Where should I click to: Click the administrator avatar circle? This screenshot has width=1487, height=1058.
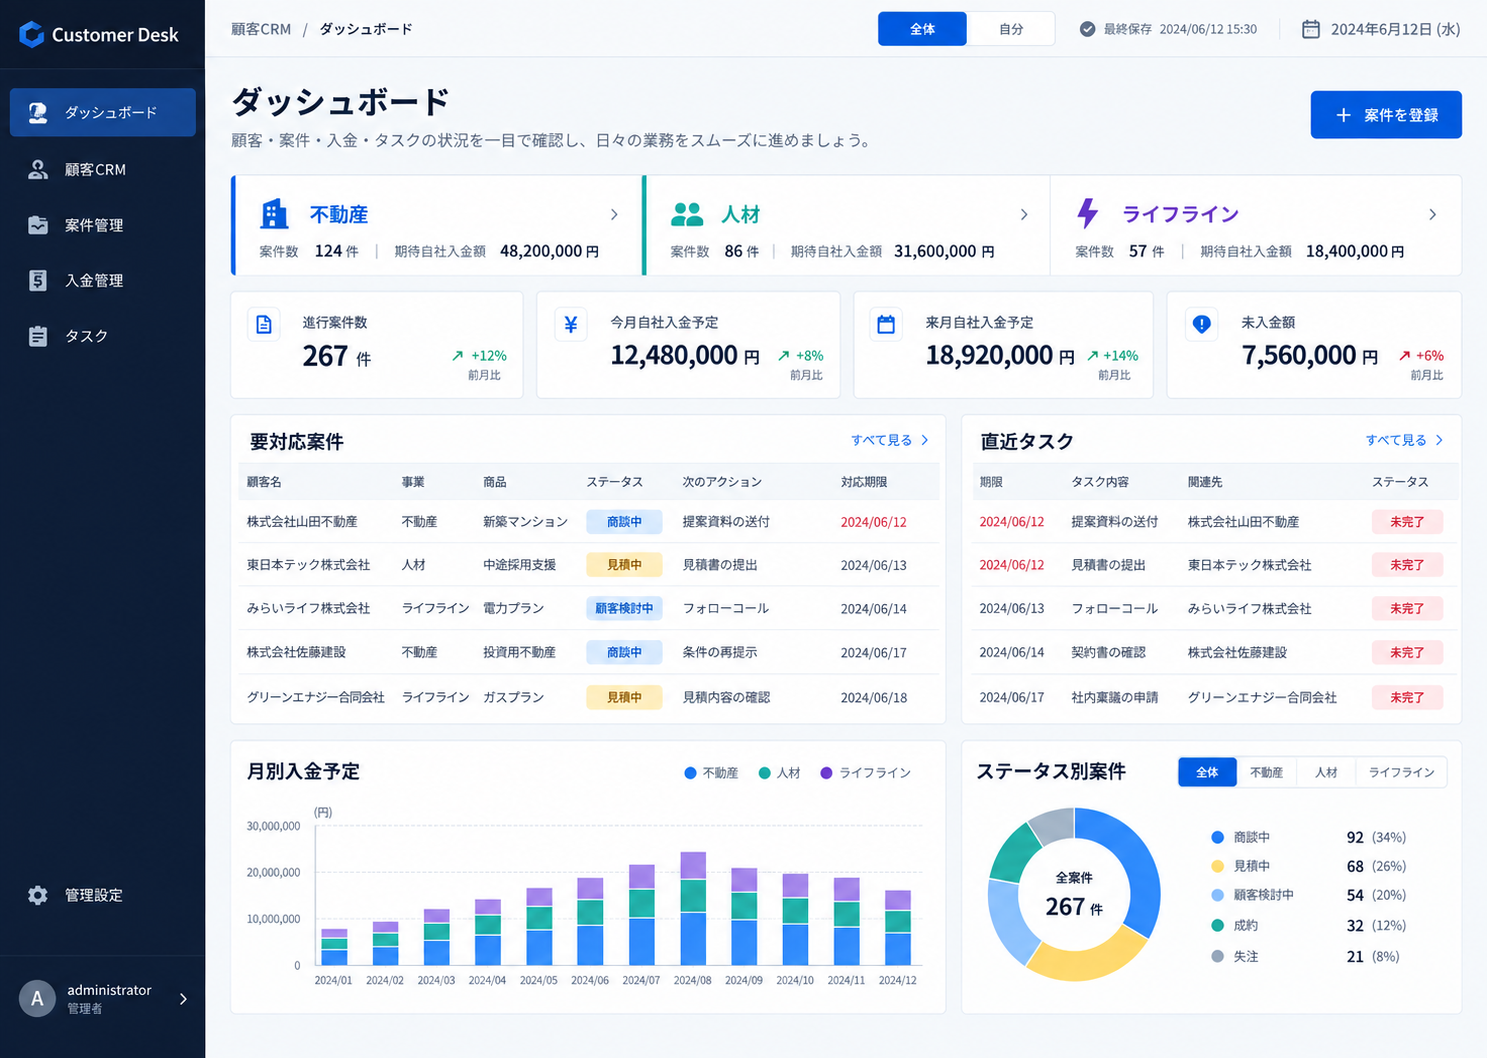(37, 998)
